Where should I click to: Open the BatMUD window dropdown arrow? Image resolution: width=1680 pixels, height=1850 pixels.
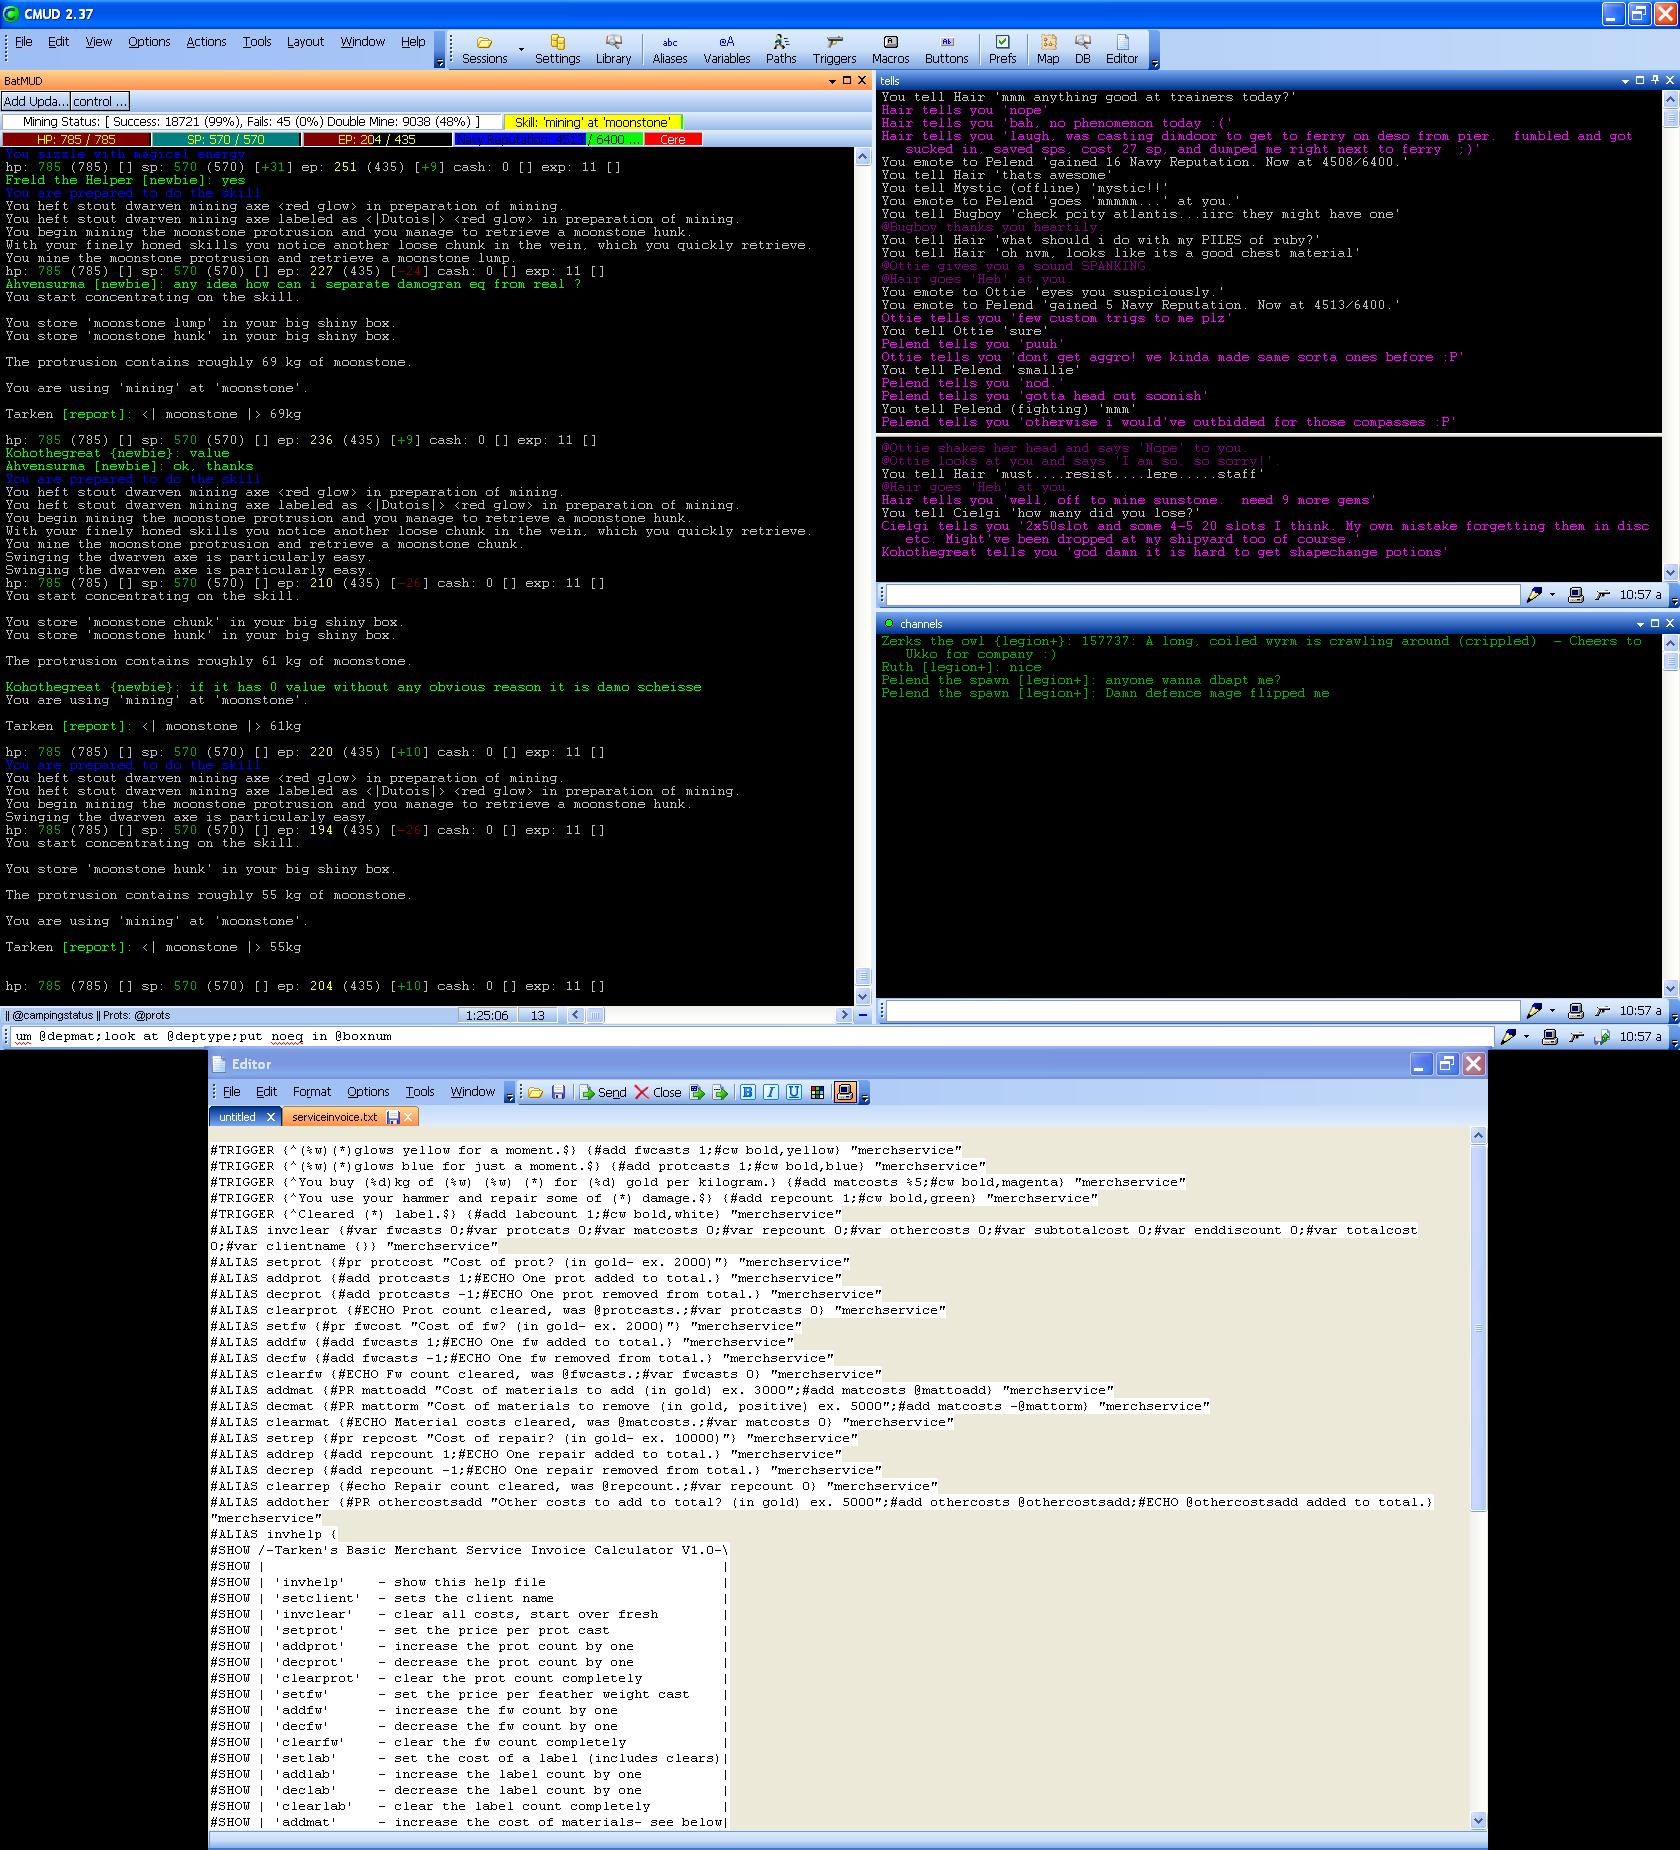(x=832, y=81)
